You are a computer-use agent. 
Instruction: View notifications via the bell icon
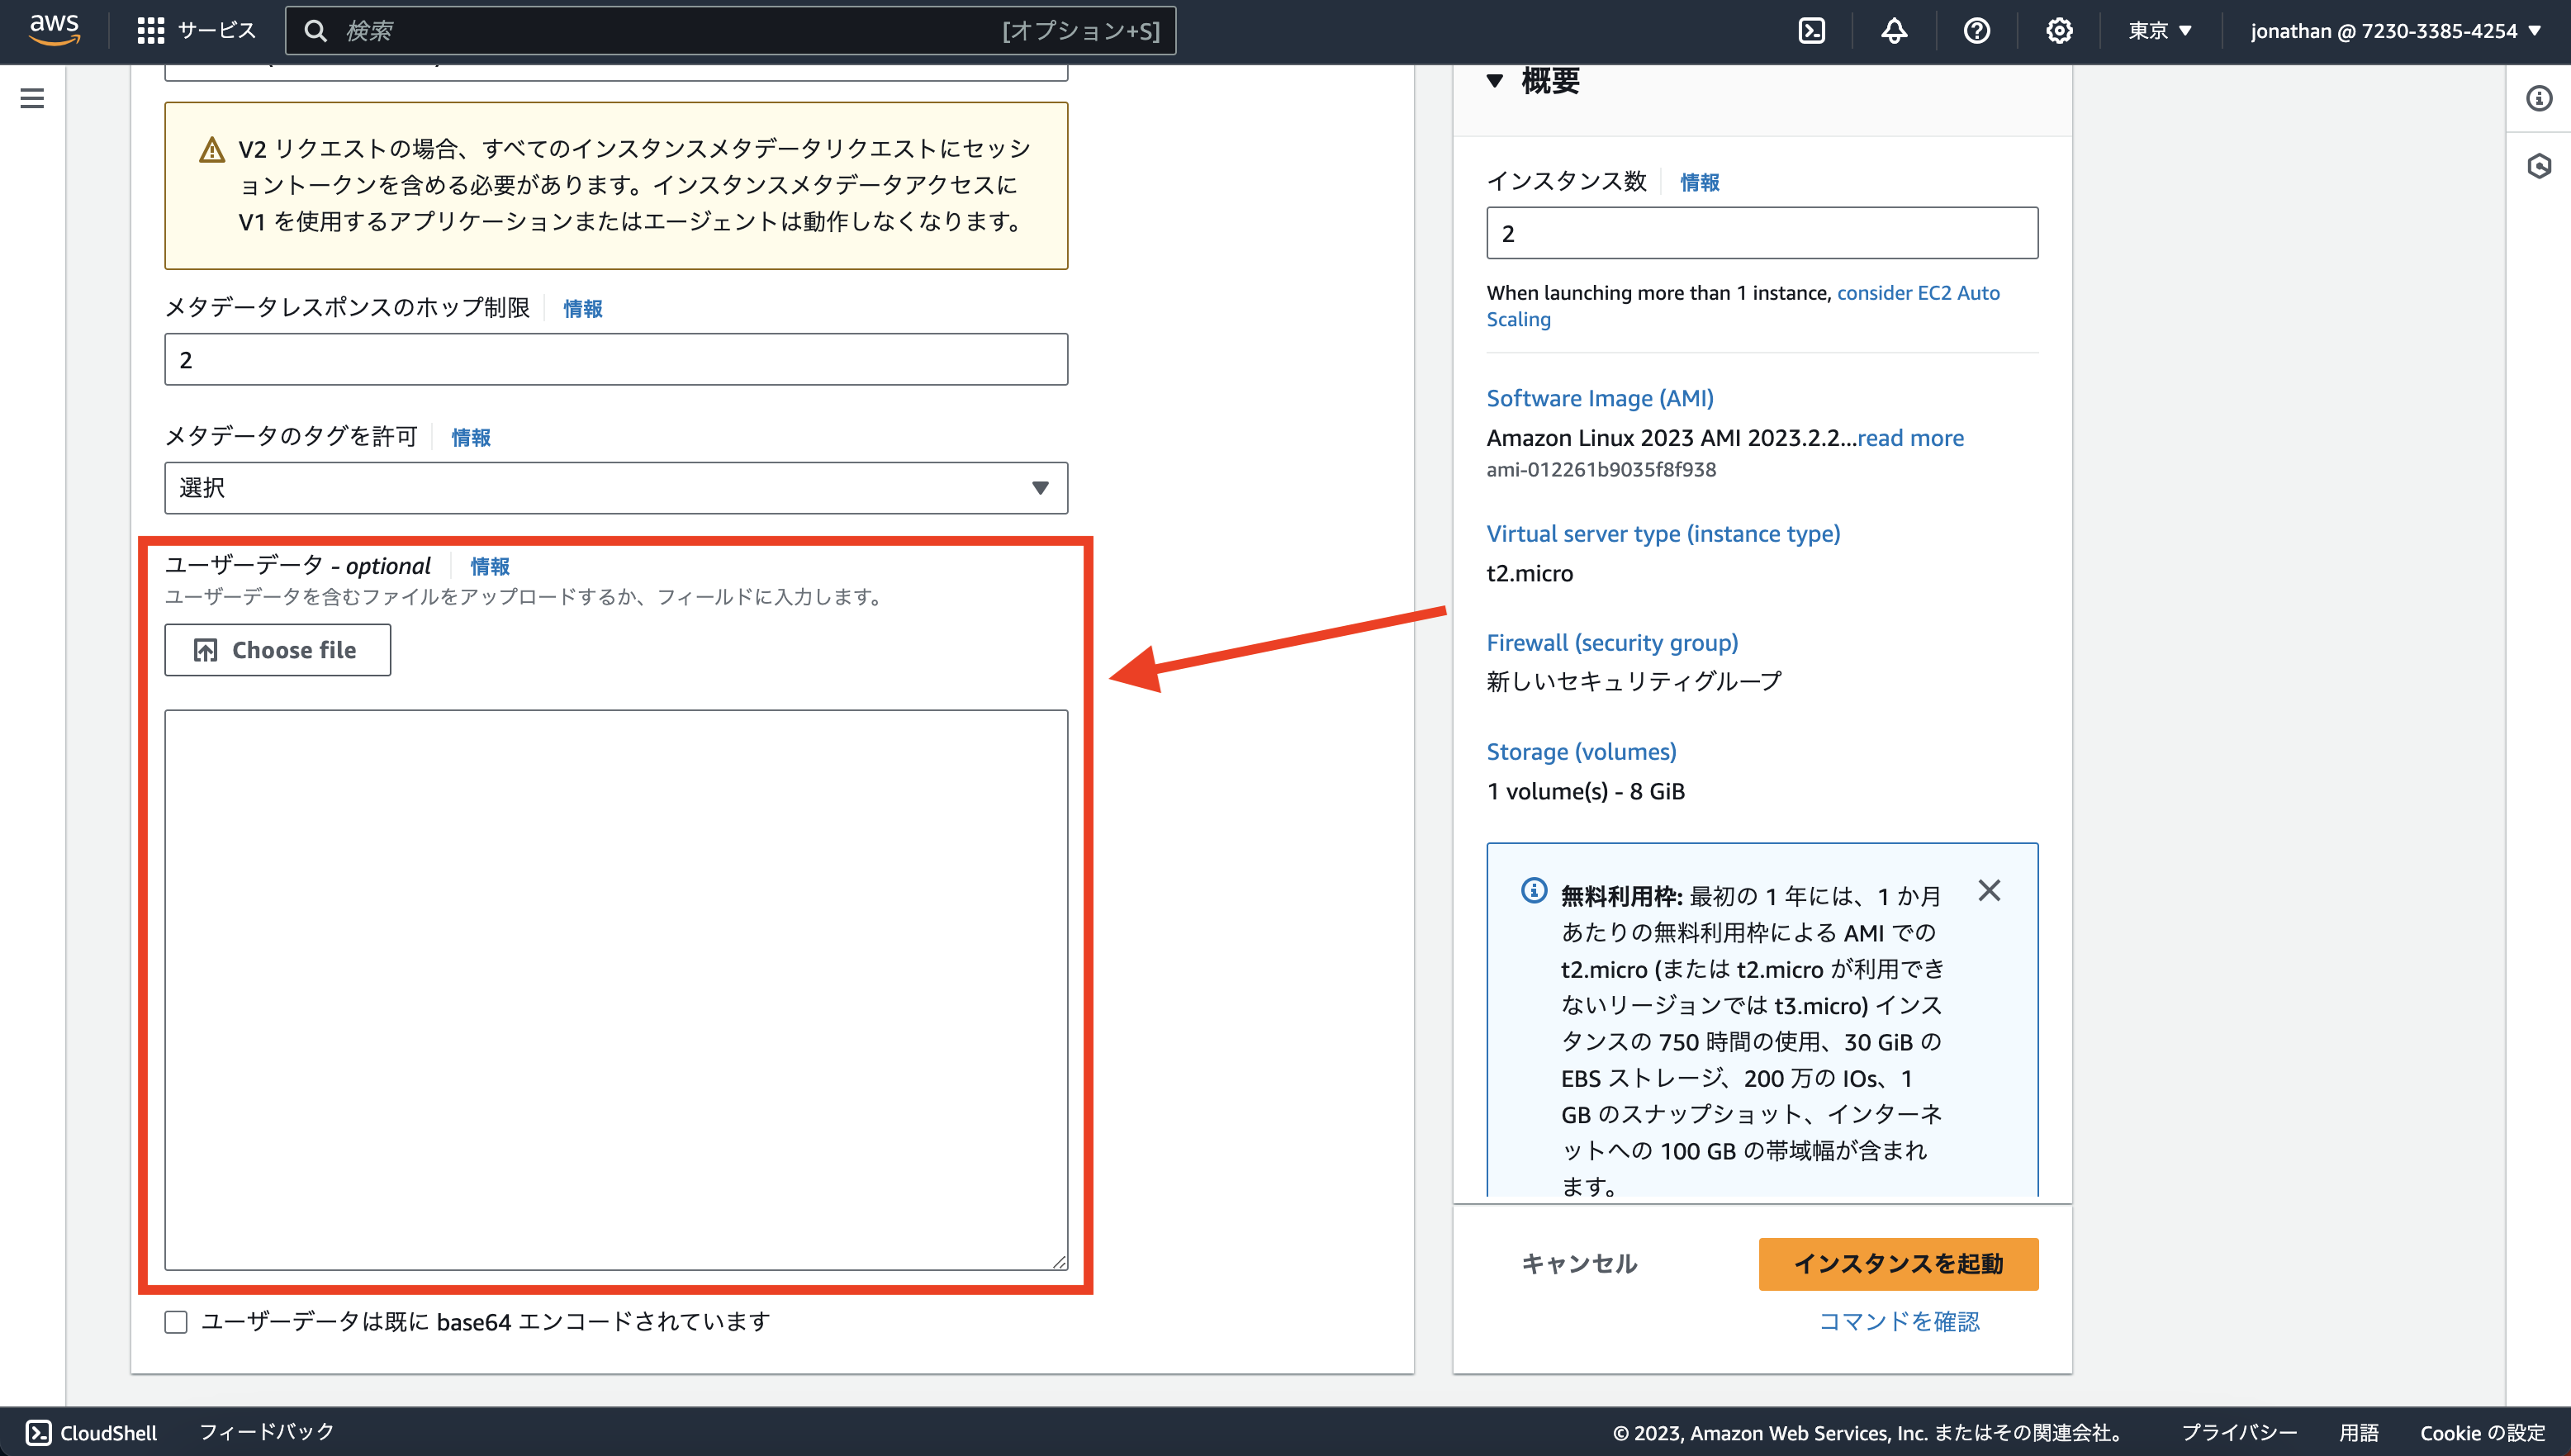[1895, 30]
